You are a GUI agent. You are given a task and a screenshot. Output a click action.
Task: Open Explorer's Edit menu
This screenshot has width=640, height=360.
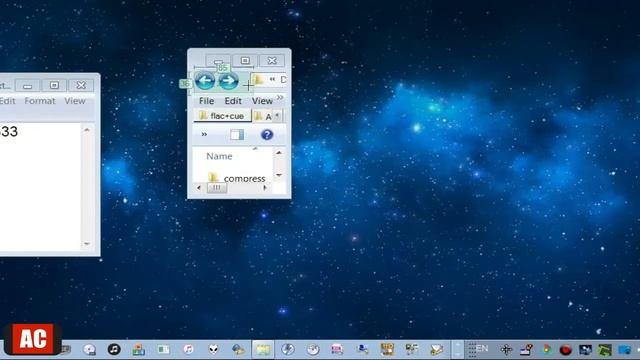tap(233, 101)
